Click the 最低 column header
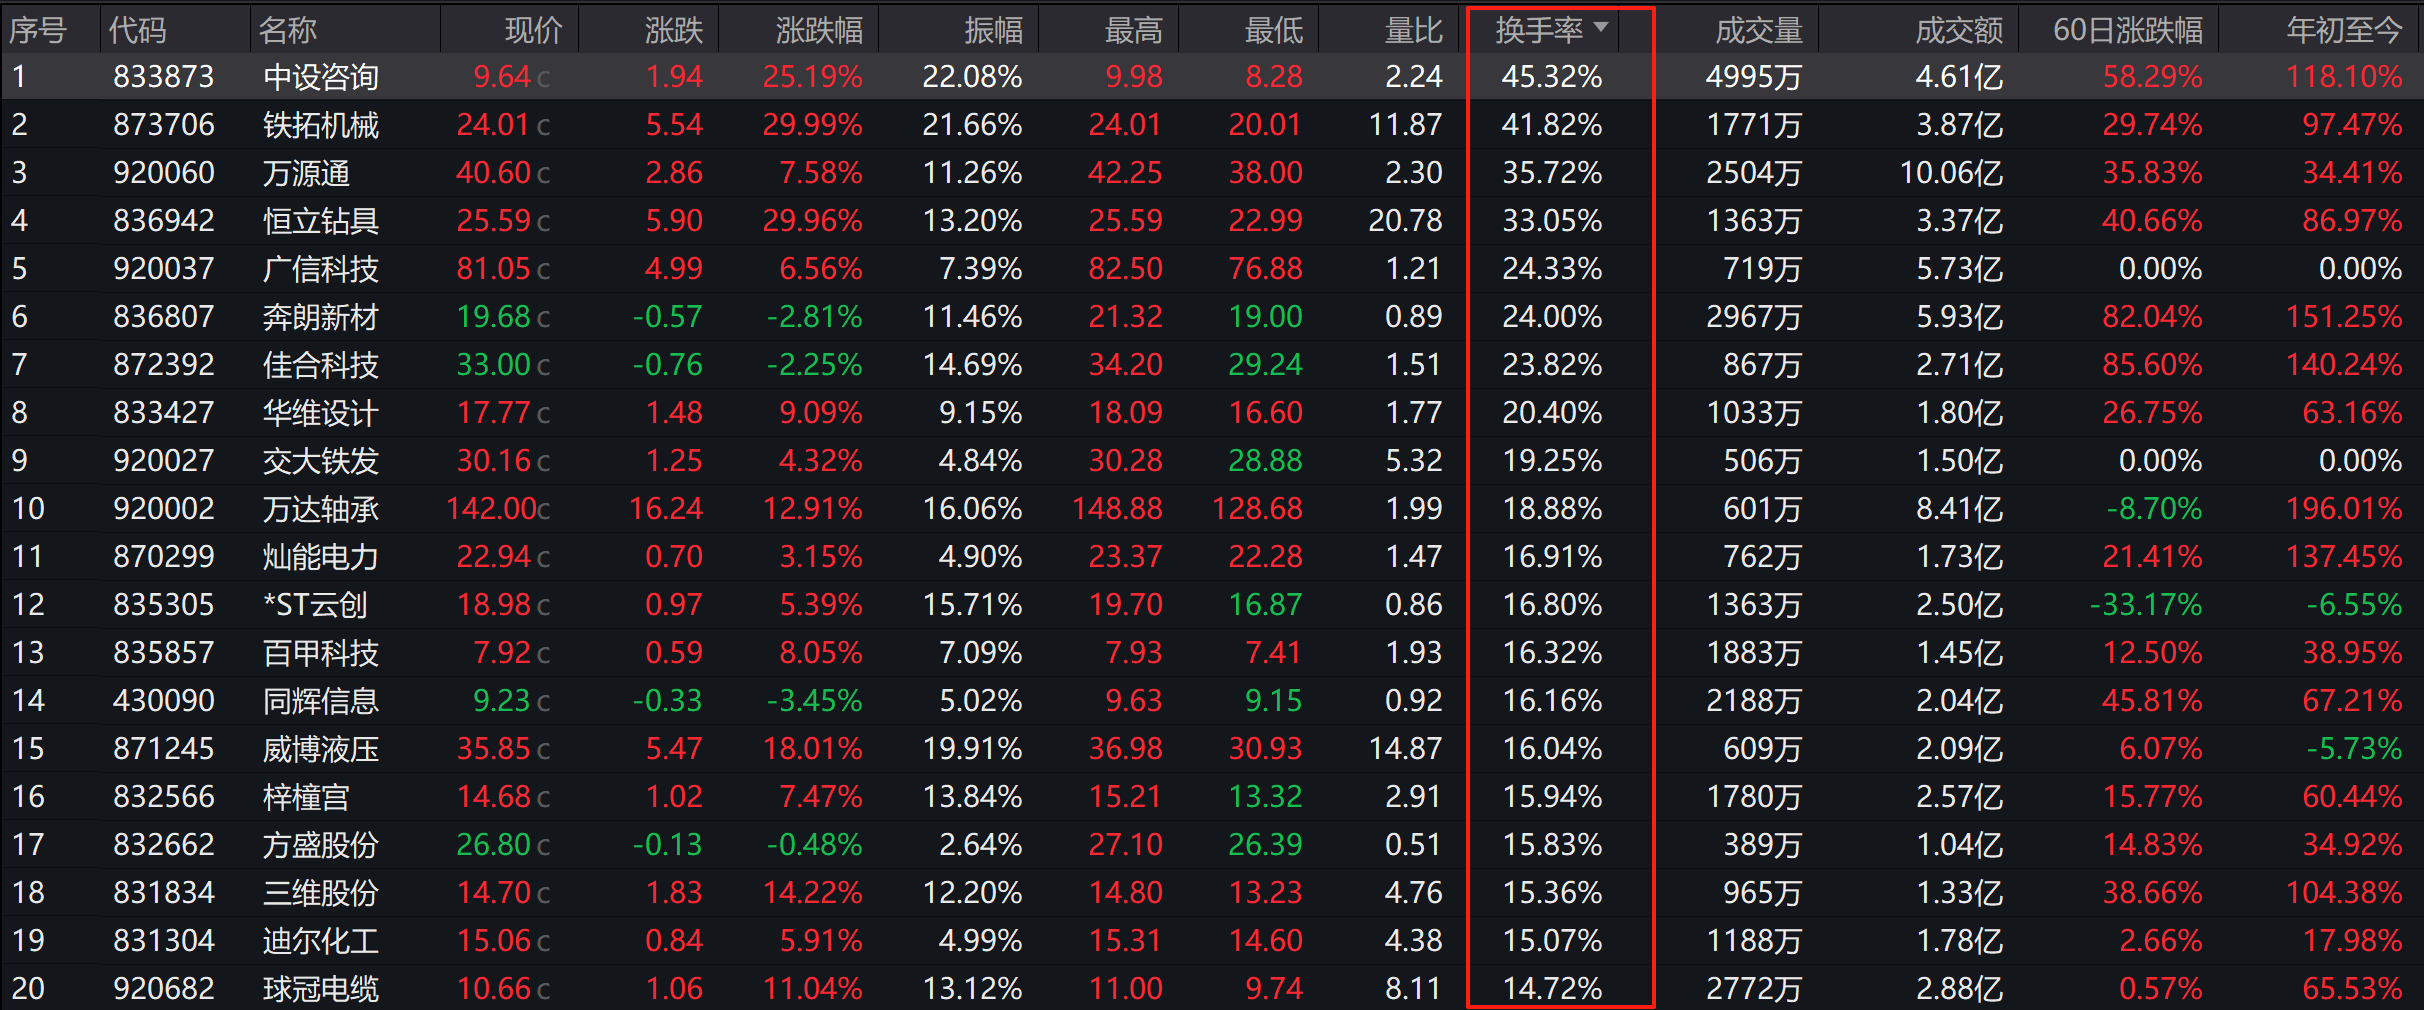Image resolution: width=2424 pixels, height=1010 pixels. 1273,30
